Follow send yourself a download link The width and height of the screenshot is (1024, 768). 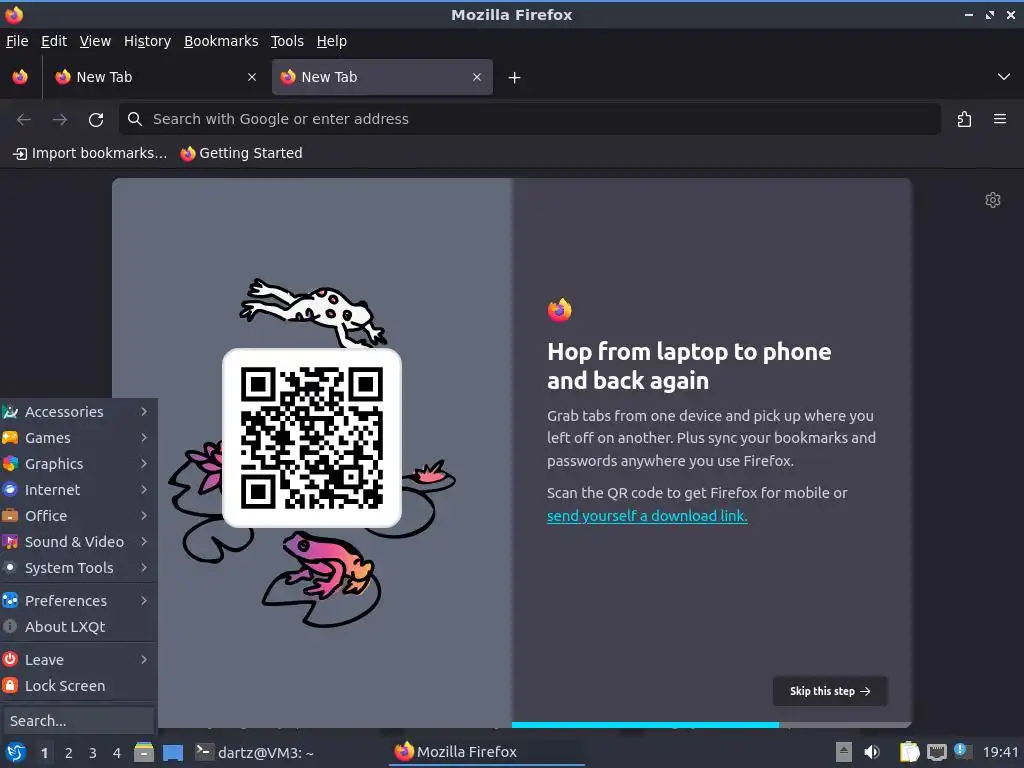pyautogui.click(x=647, y=516)
